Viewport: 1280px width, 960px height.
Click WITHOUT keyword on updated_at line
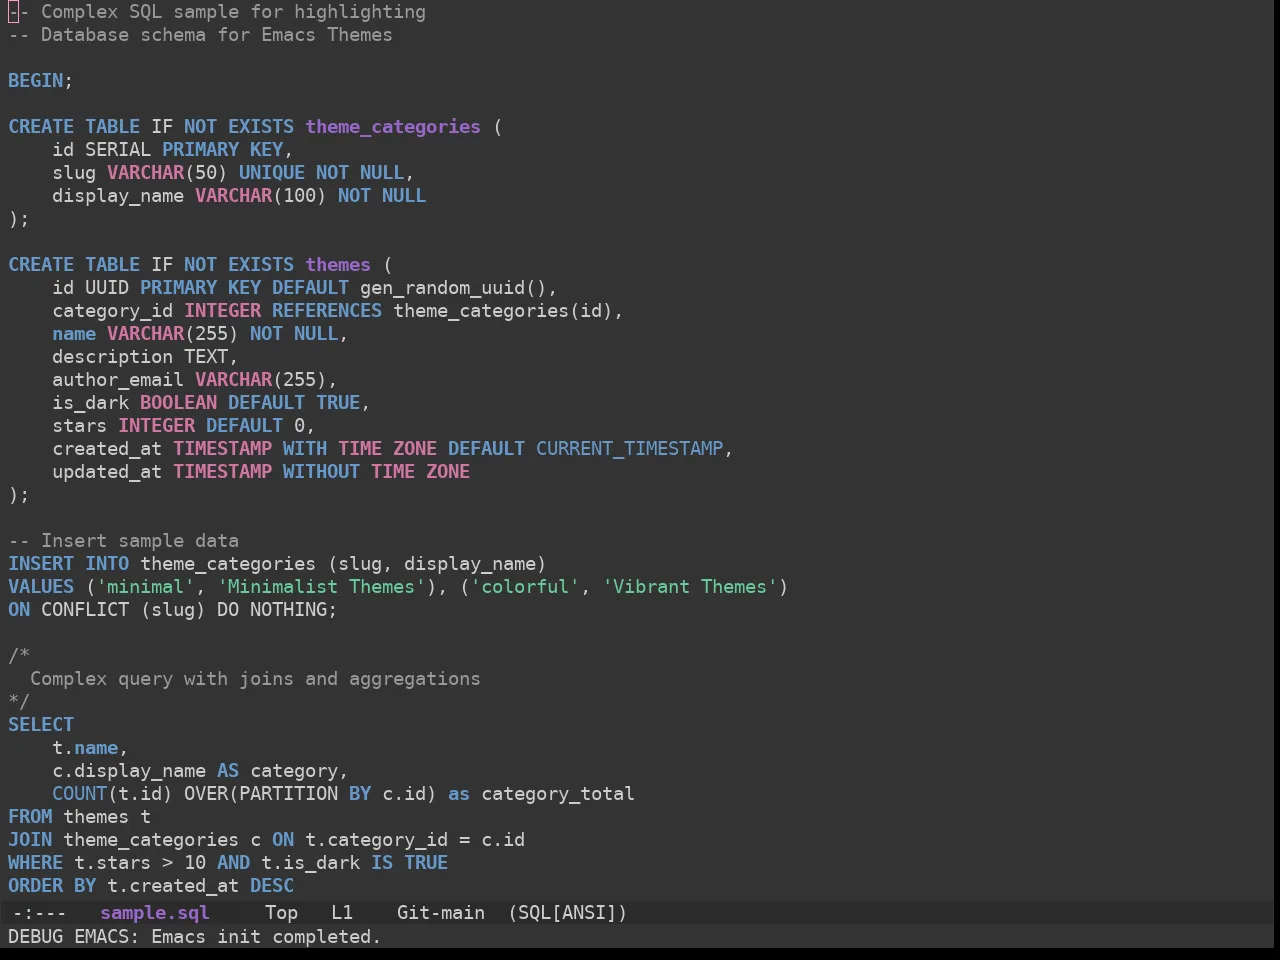click(x=321, y=471)
